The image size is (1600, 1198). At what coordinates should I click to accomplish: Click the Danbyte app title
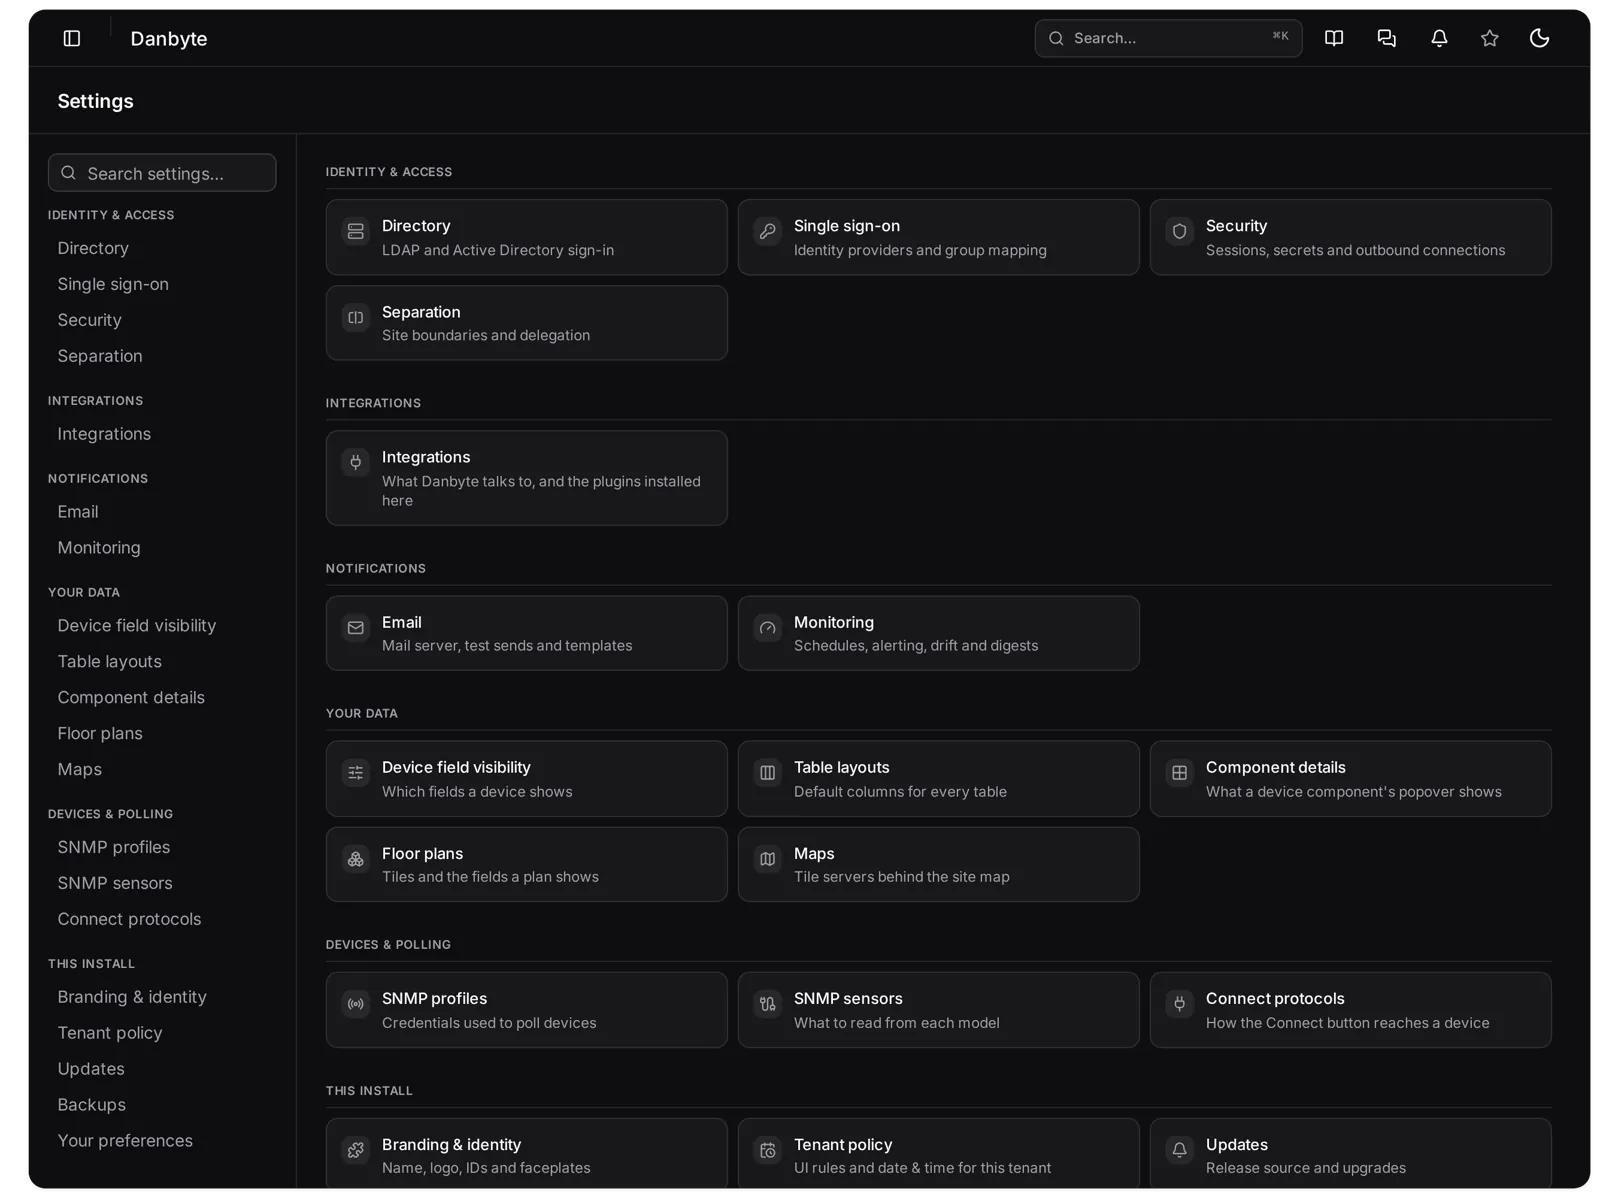pos(169,39)
